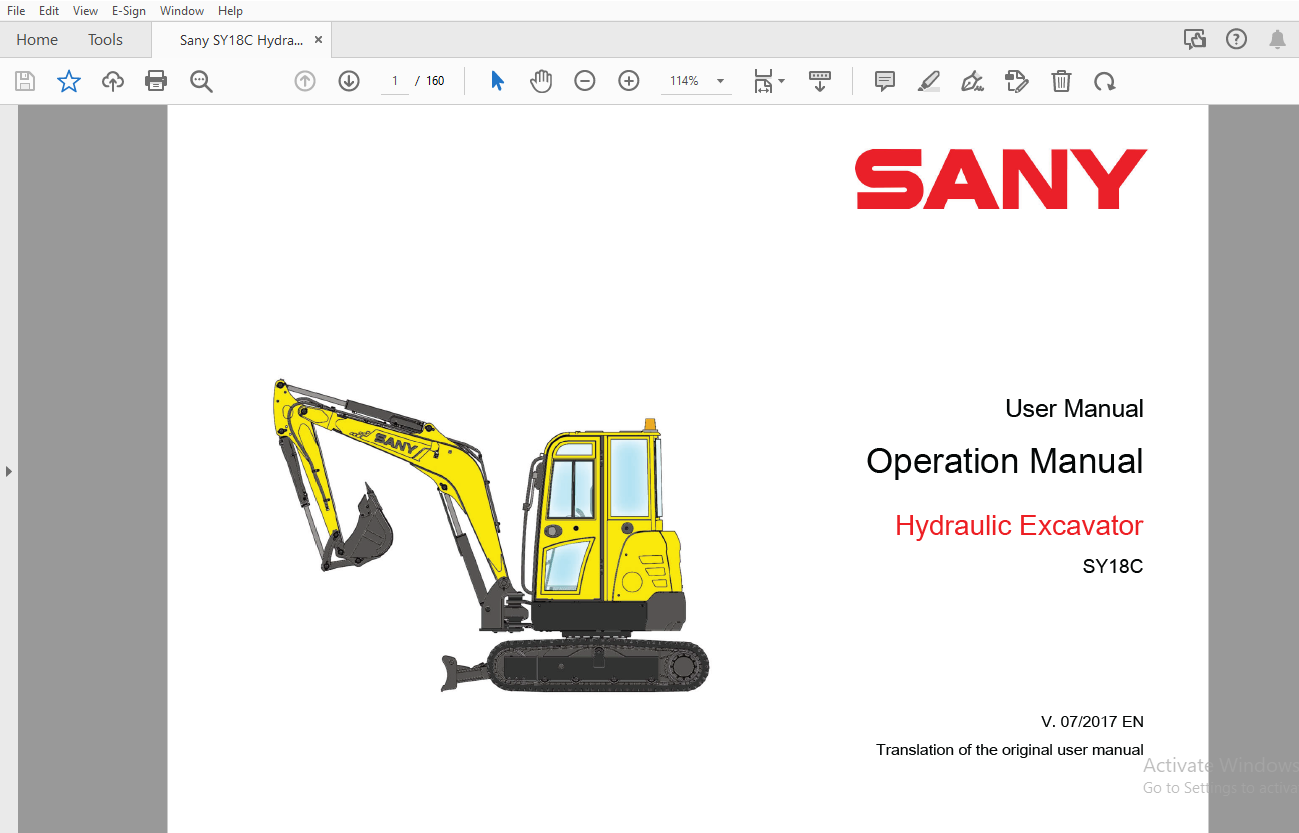Open the Window menu

point(182,11)
